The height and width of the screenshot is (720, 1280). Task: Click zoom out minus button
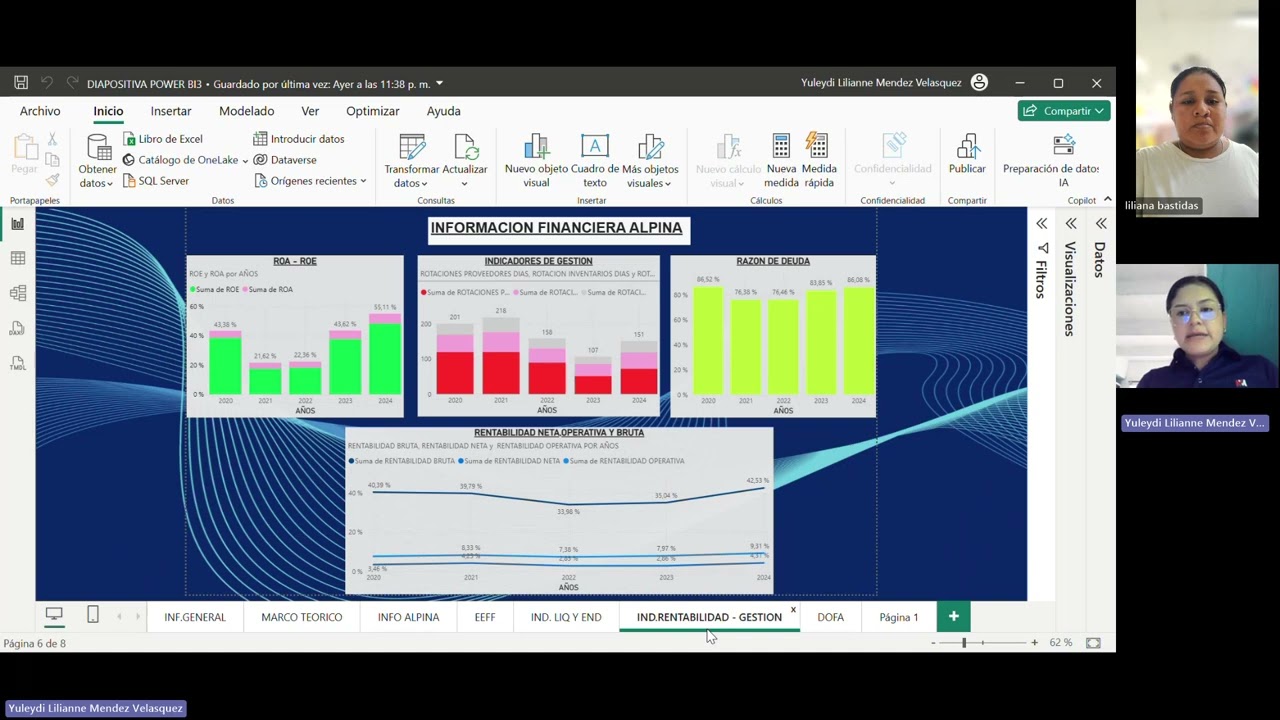point(933,643)
